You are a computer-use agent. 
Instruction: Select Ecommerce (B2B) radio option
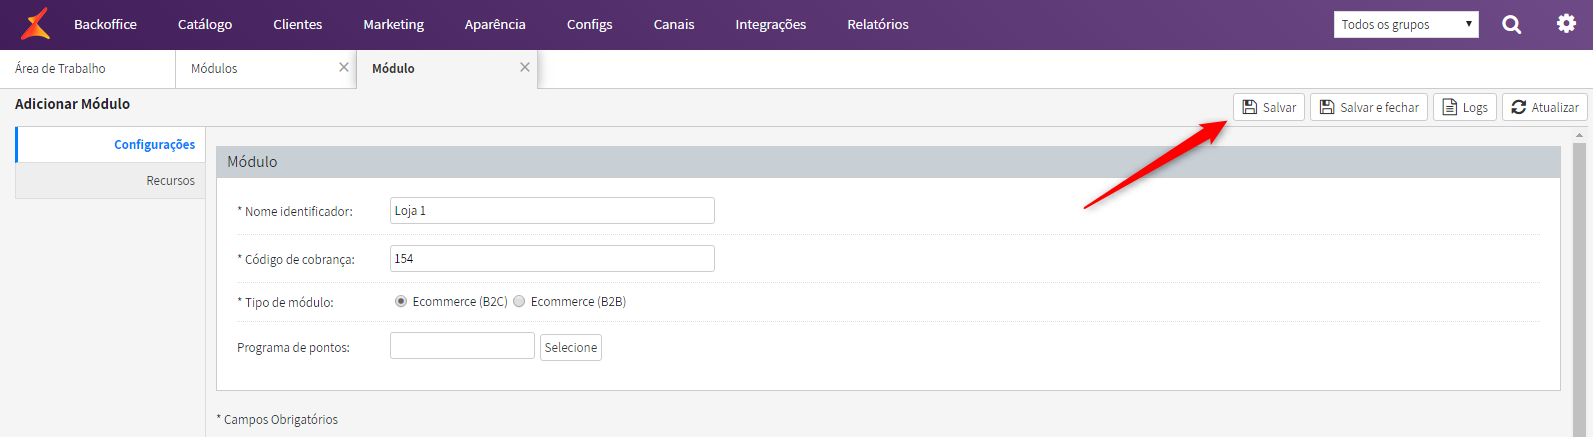click(519, 301)
